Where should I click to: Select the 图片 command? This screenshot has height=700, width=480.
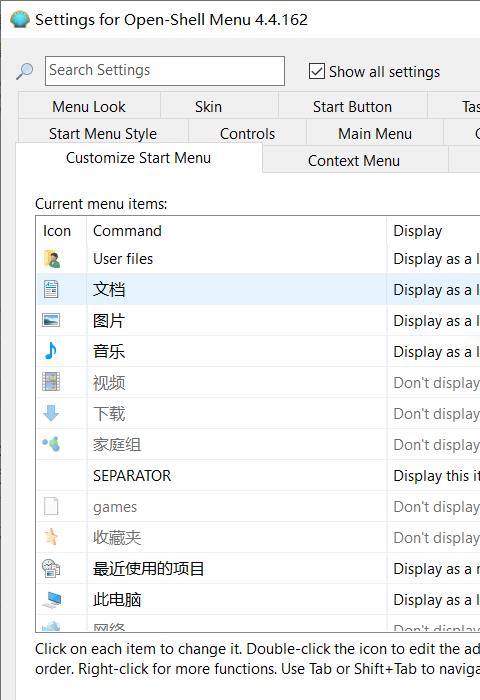coord(109,321)
